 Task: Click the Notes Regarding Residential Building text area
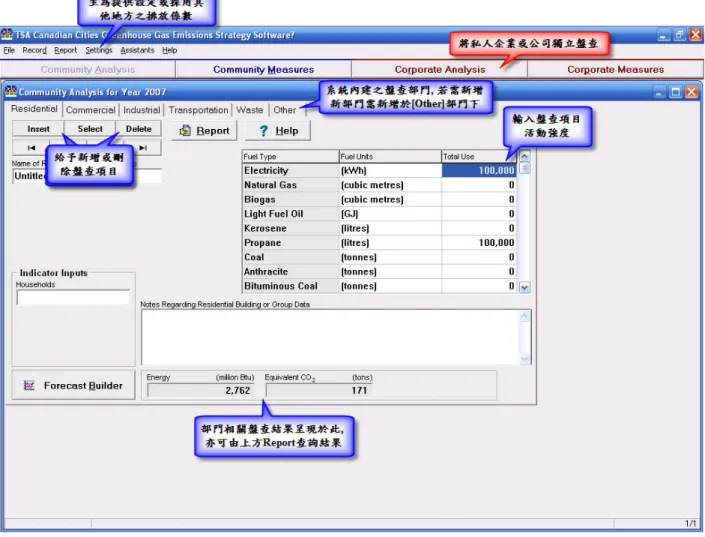coord(330,337)
